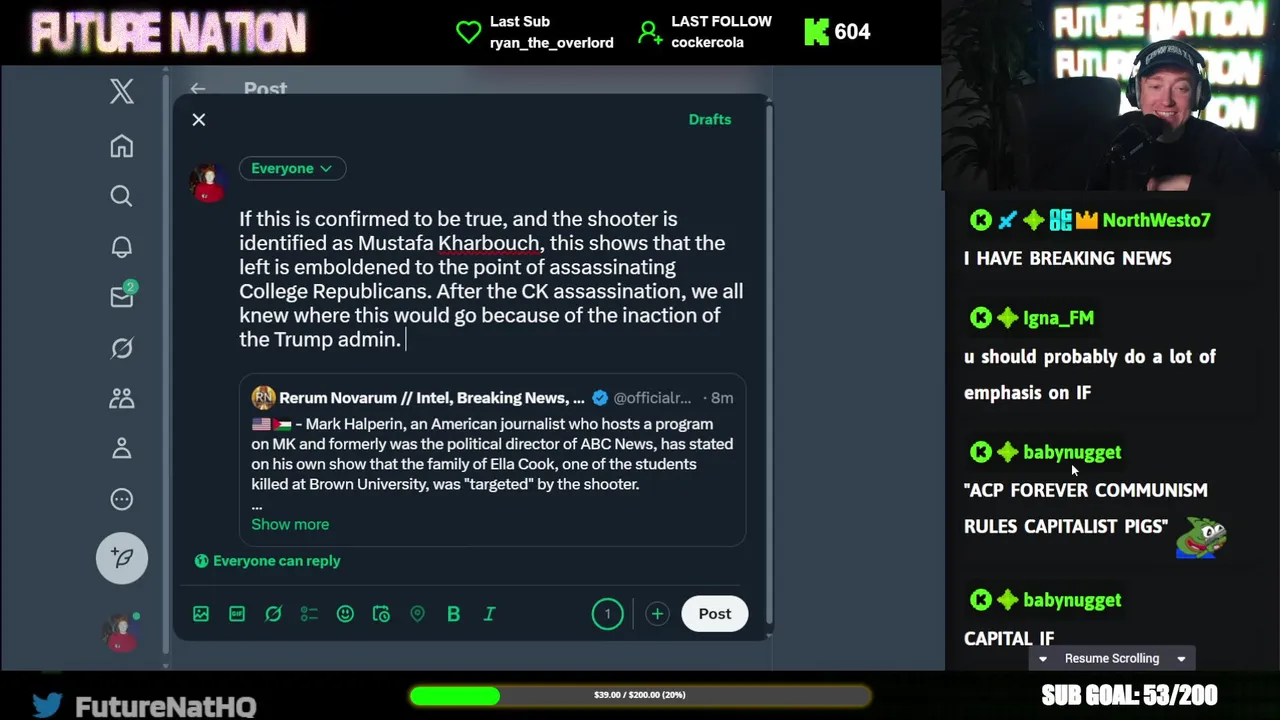The height and width of the screenshot is (720, 1280).
Task: Click the character count circle indicator
Action: click(607, 614)
